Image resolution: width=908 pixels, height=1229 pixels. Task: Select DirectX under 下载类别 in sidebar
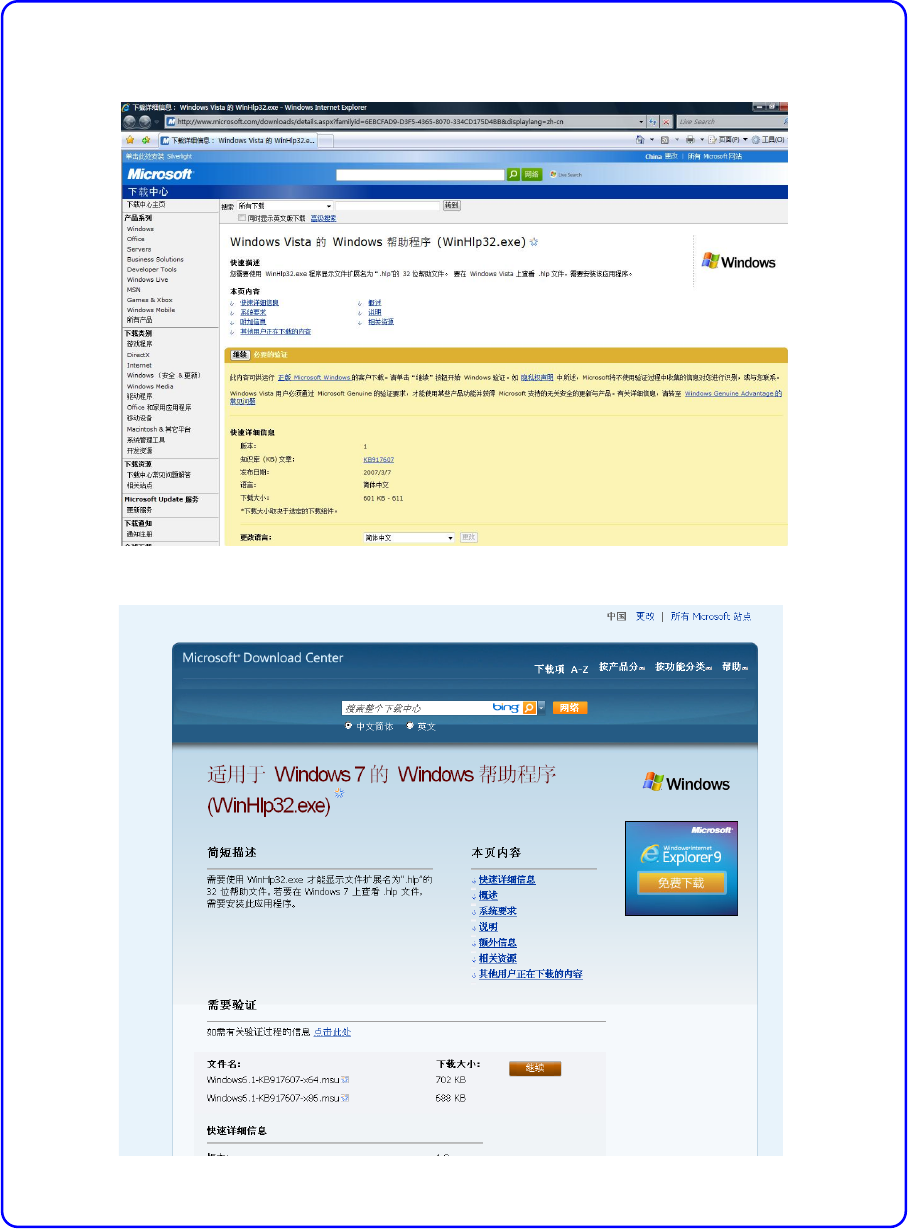138,355
